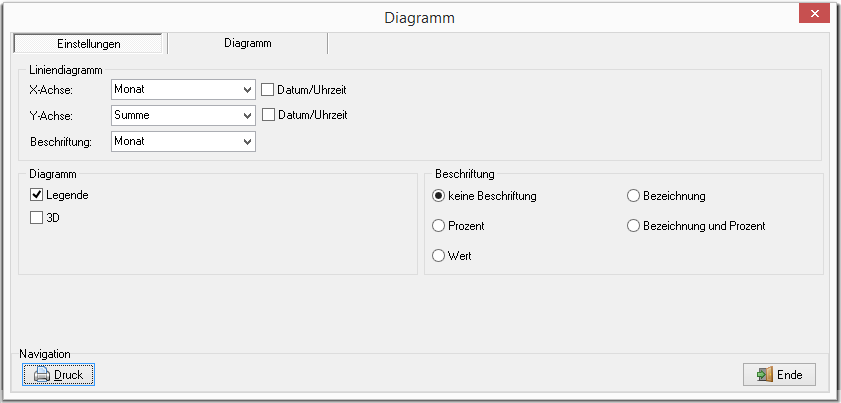
Task: Click the exit door icon on Ende
Action: tap(765, 375)
